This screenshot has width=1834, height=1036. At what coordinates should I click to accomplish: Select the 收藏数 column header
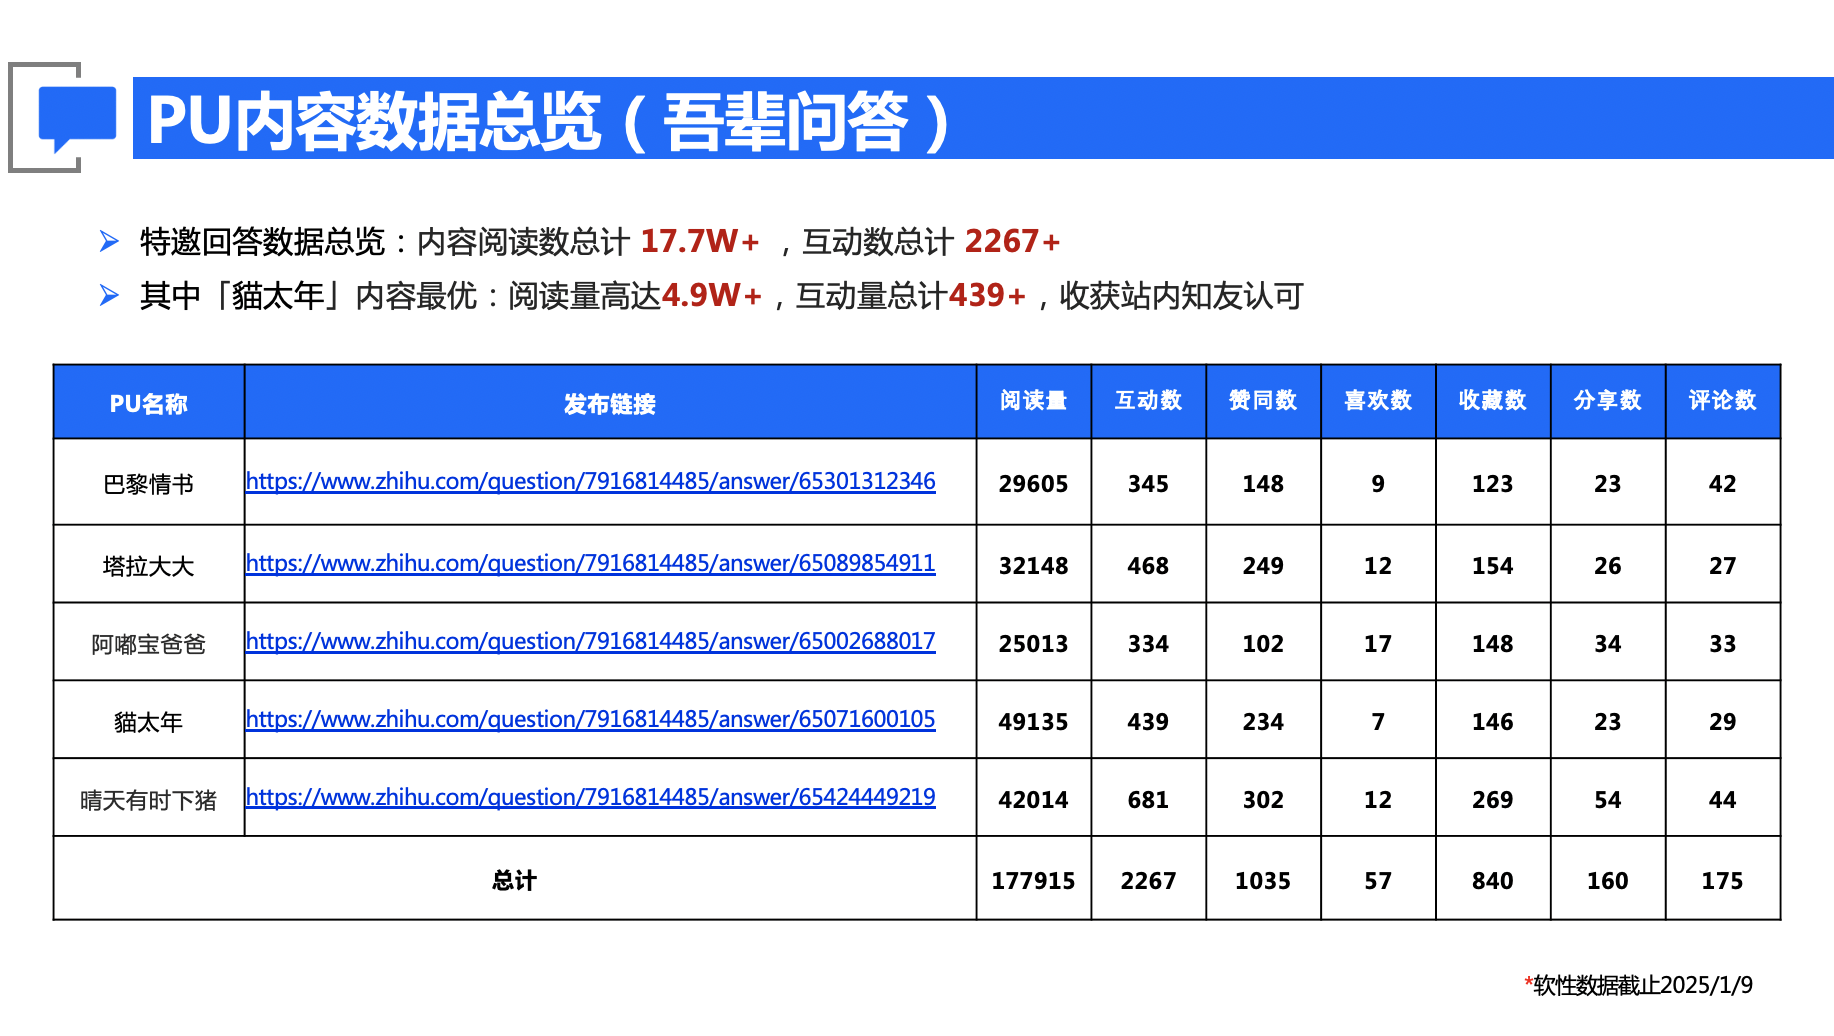tap(1492, 401)
